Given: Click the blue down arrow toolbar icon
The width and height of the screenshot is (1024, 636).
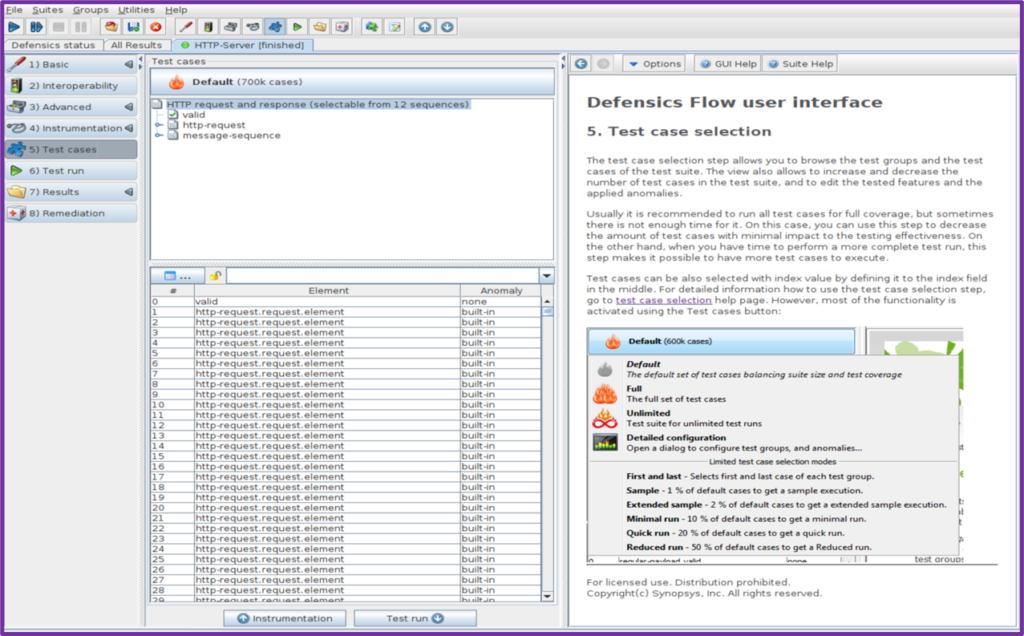Looking at the screenshot, I should coord(447,27).
